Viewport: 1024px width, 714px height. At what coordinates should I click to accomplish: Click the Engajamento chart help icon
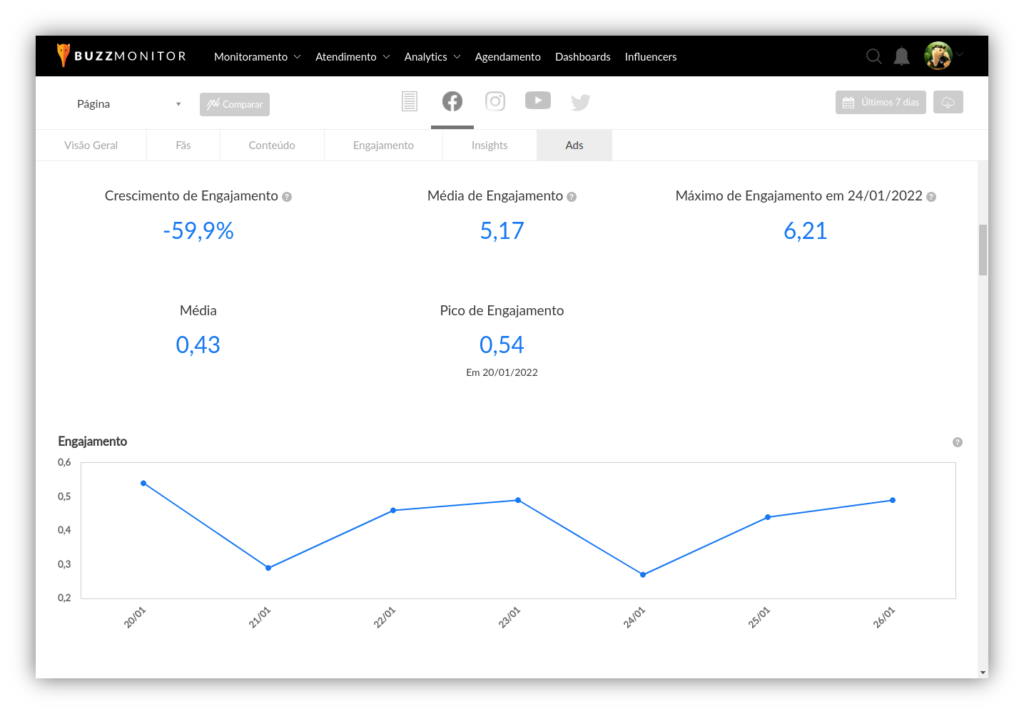[x=957, y=442]
